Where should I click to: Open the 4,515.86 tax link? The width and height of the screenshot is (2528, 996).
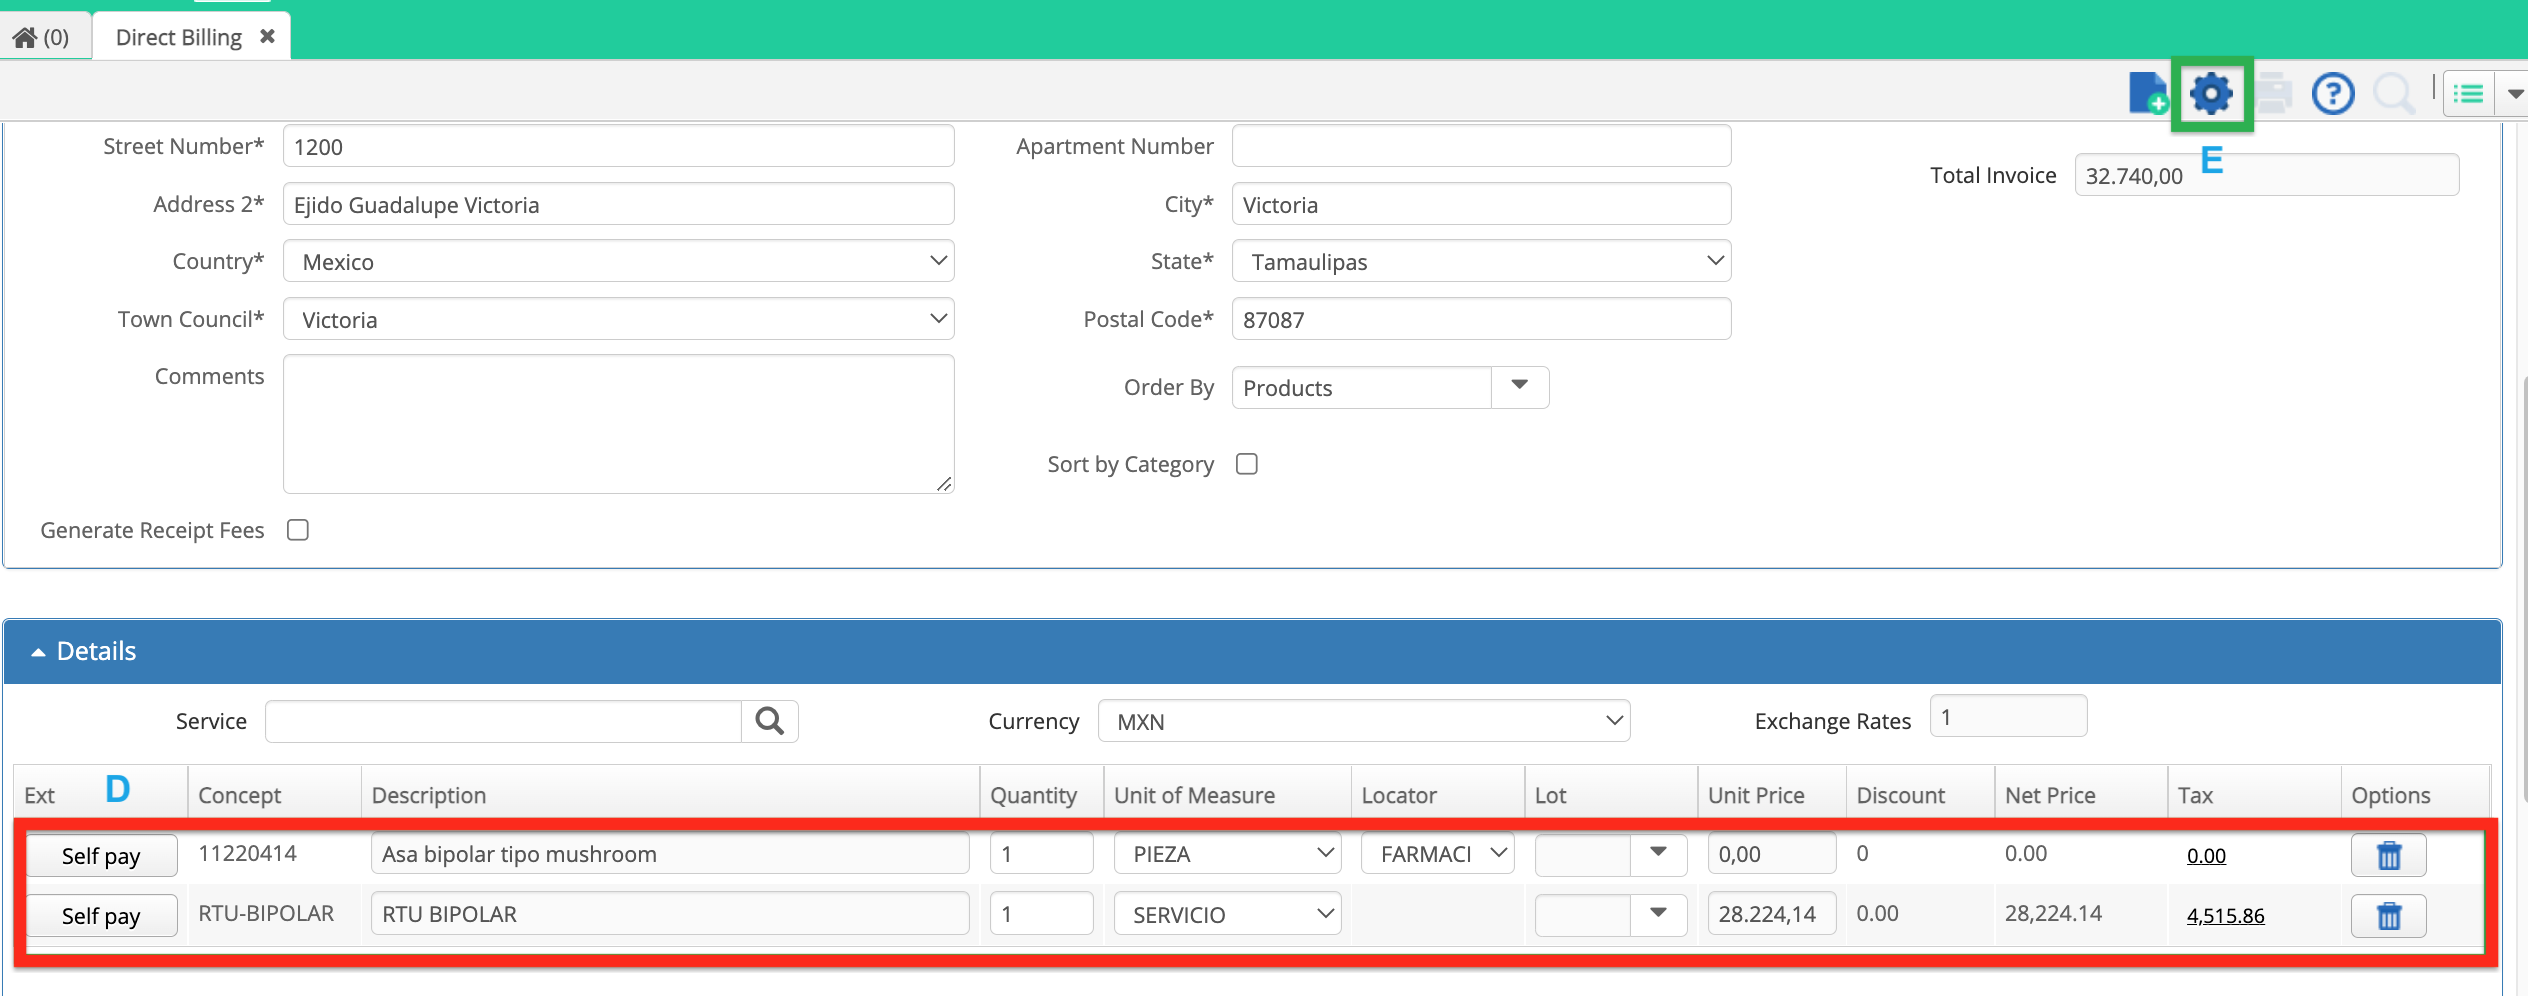[2225, 915]
